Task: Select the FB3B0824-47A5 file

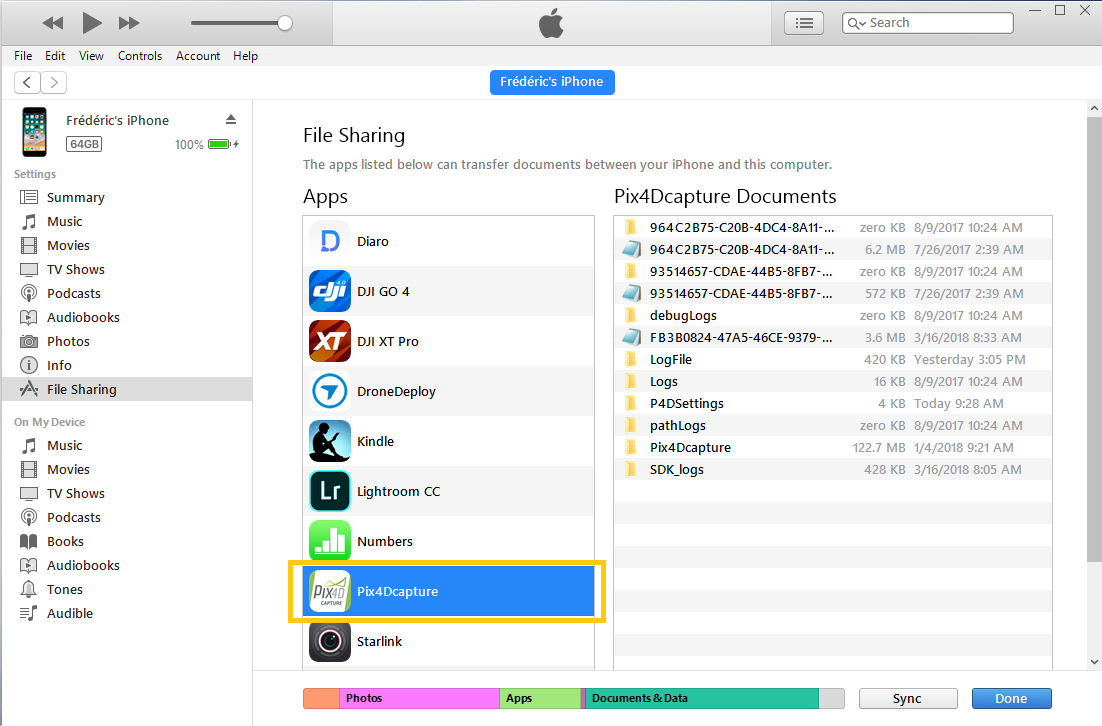Action: 833,337
